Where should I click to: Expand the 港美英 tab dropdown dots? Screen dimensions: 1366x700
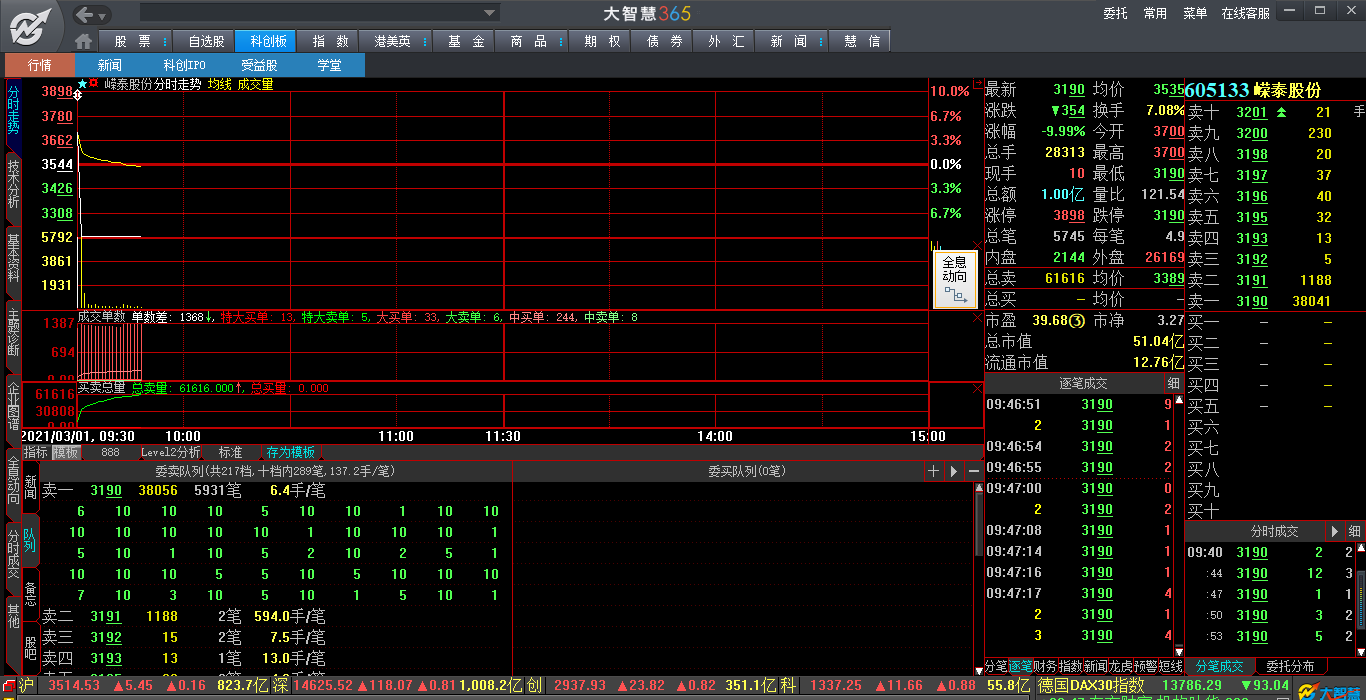(426, 41)
